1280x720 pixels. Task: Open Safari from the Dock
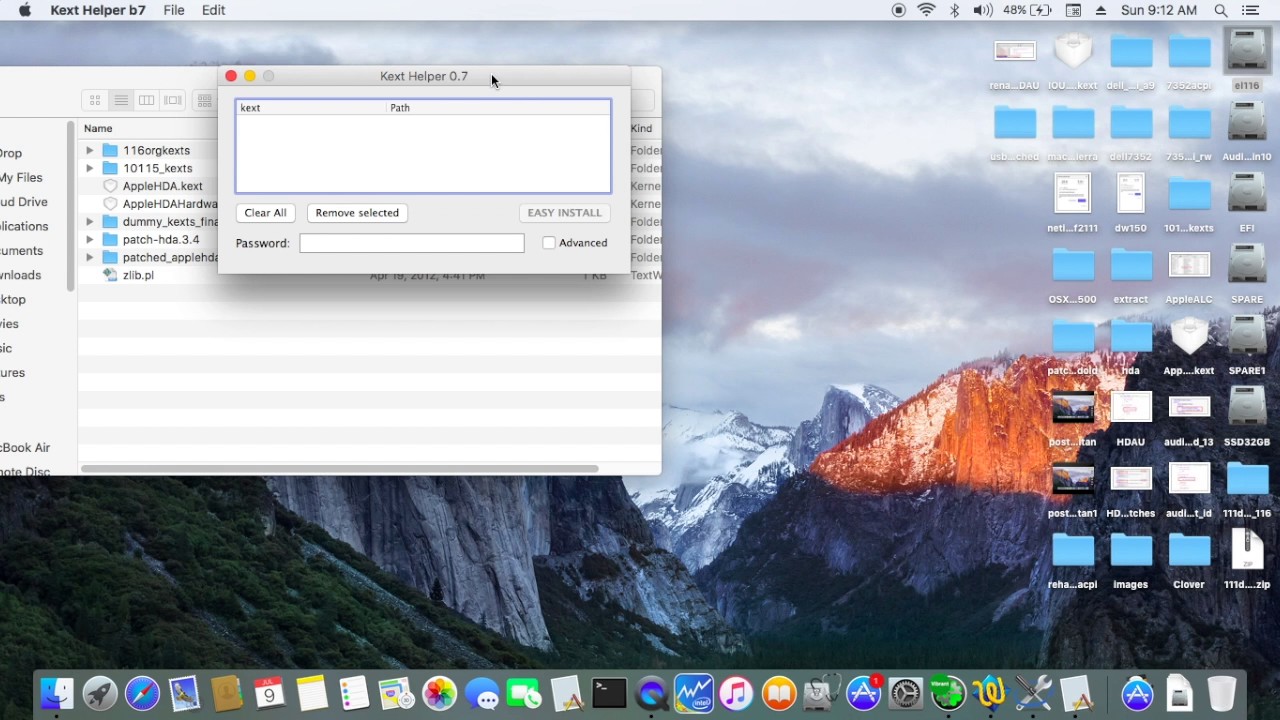[x=142, y=693]
